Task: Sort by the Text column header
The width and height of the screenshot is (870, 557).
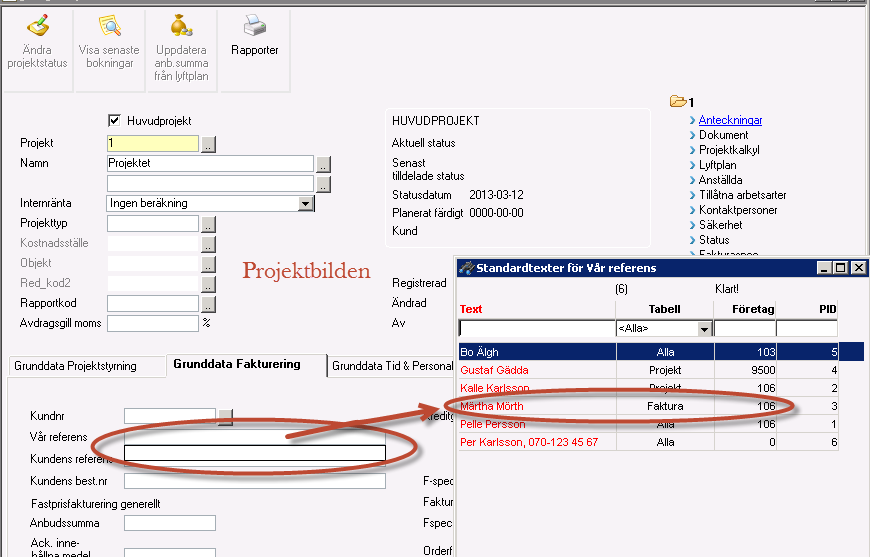Action: (471, 309)
